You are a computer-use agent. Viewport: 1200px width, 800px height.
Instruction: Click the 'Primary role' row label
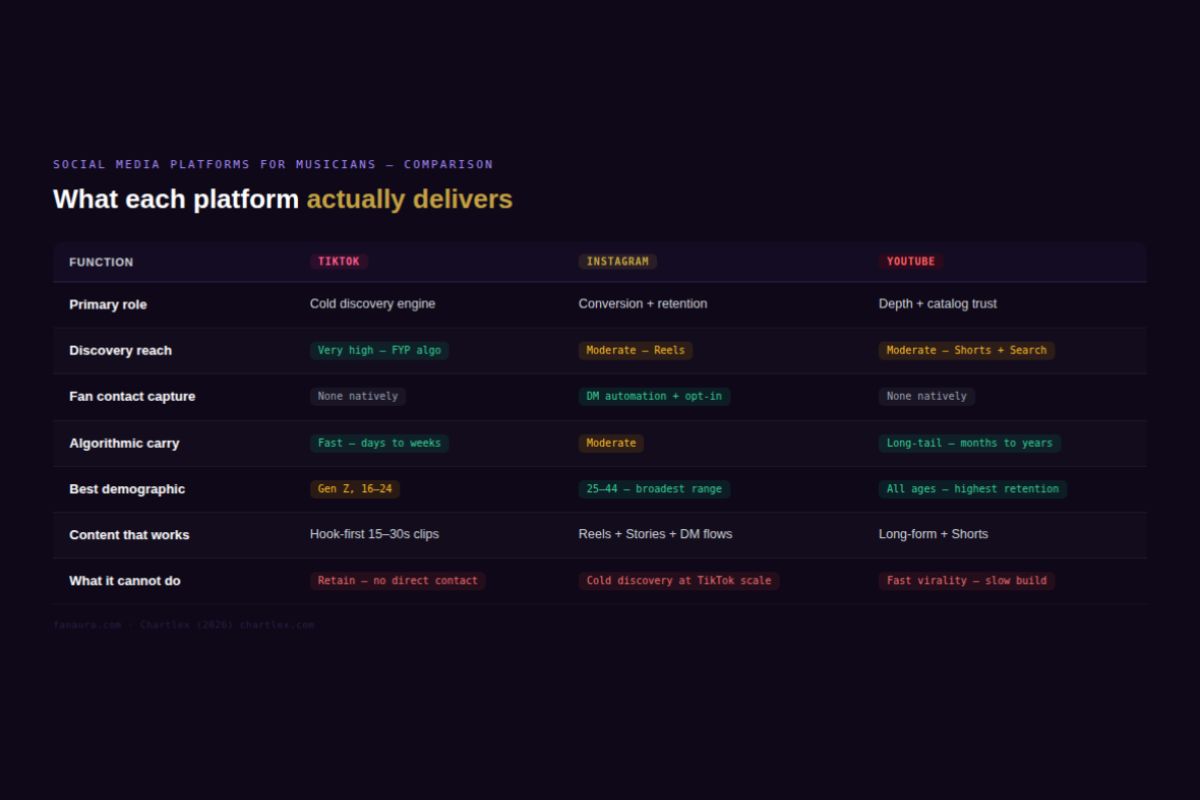click(x=108, y=304)
